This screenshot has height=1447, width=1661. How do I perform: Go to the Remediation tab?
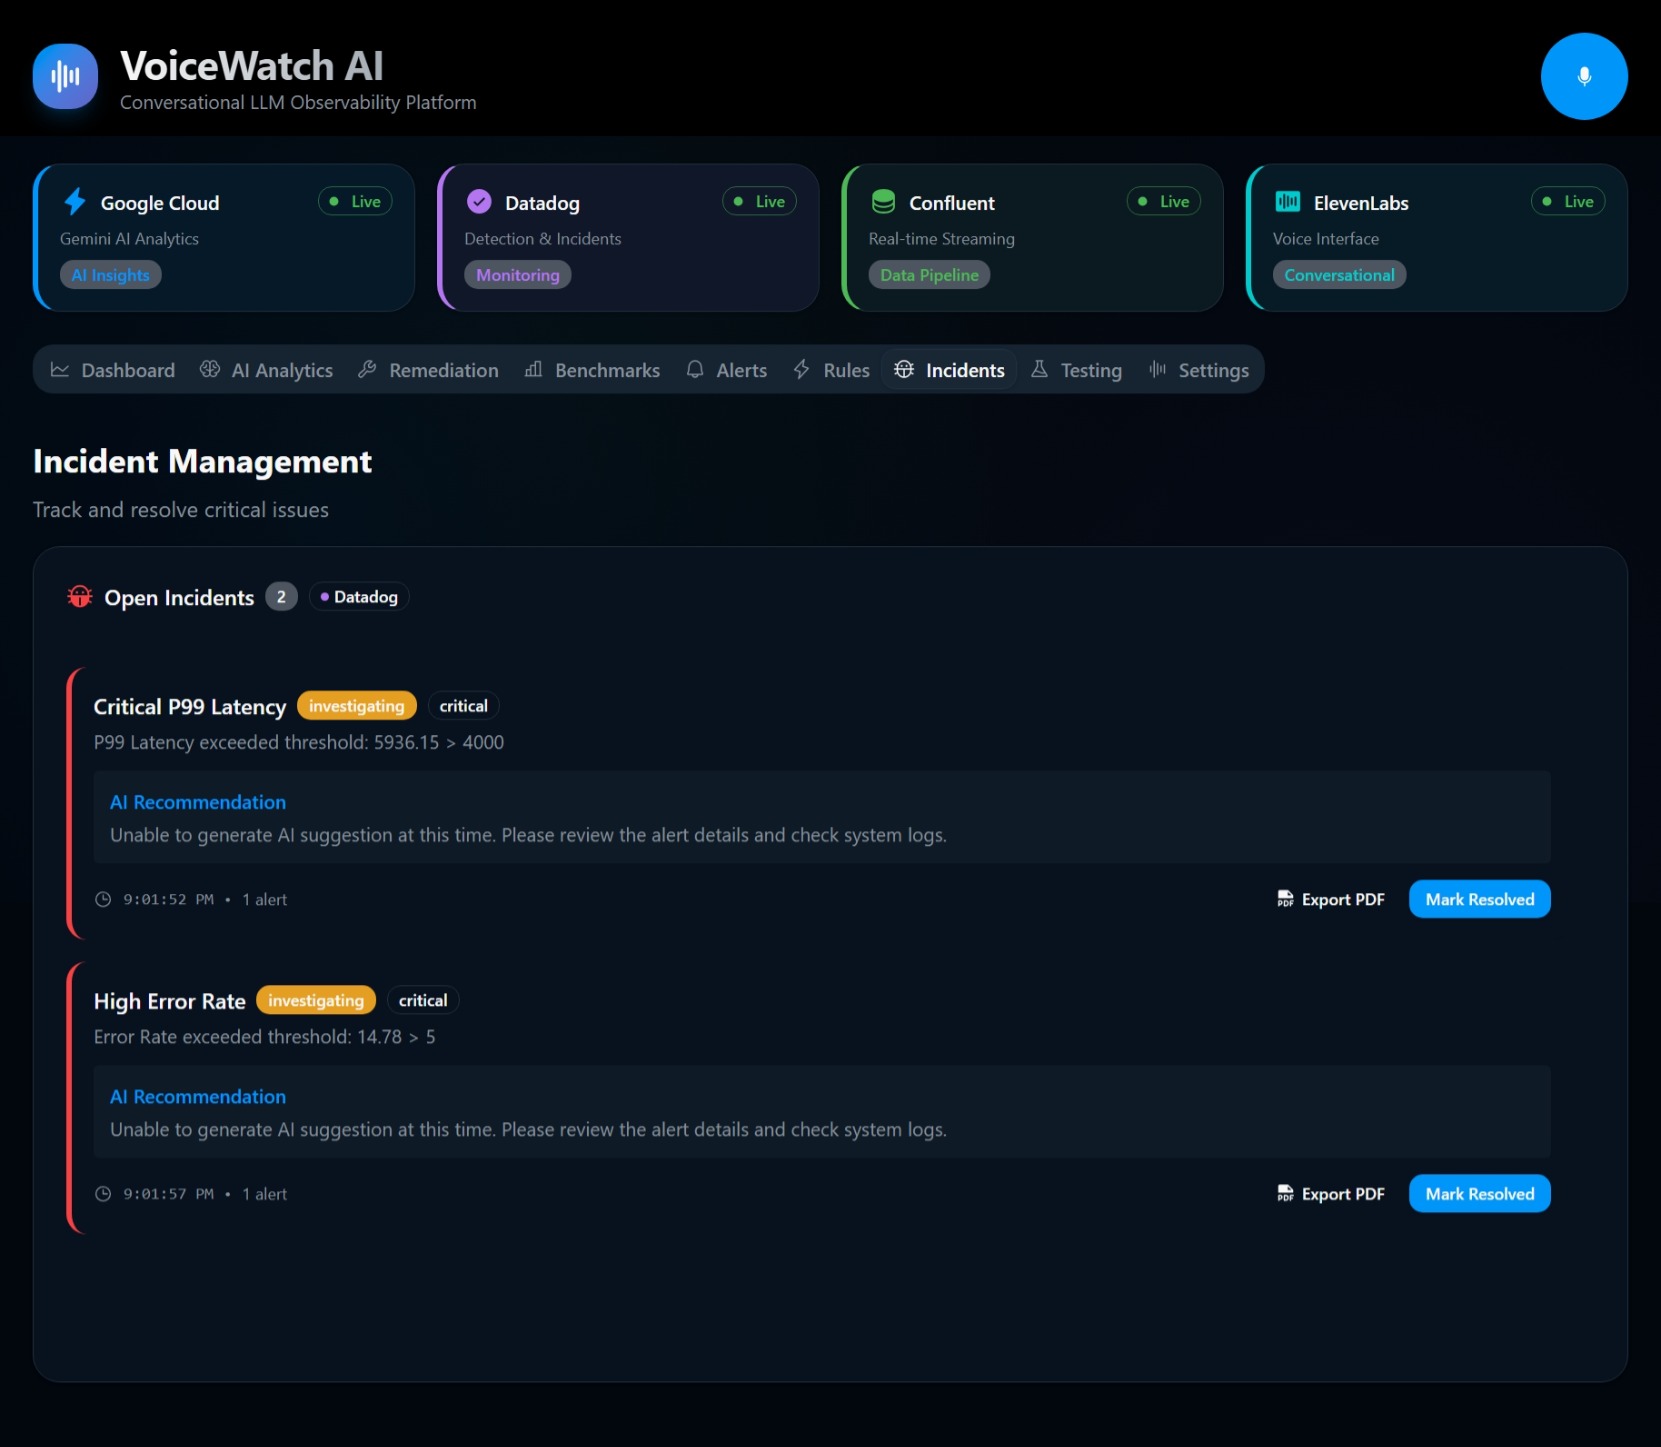tap(428, 370)
